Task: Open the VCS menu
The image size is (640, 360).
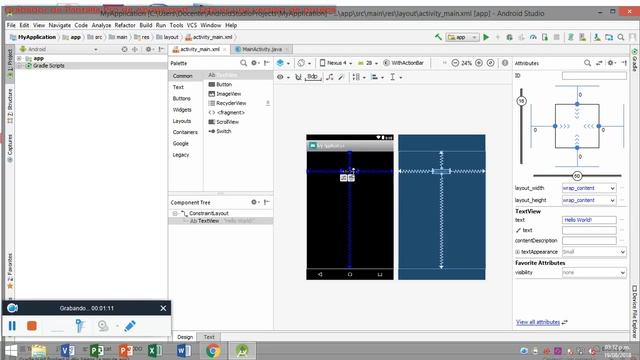Action: coord(191,25)
